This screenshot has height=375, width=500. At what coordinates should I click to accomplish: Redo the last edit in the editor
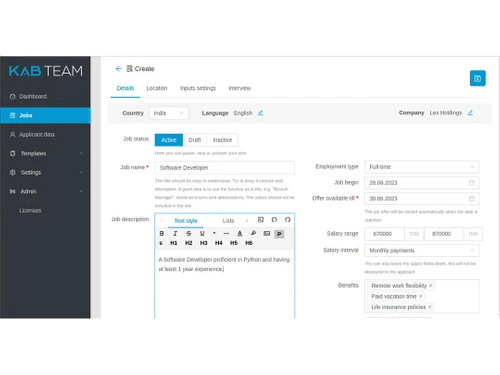click(x=288, y=220)
